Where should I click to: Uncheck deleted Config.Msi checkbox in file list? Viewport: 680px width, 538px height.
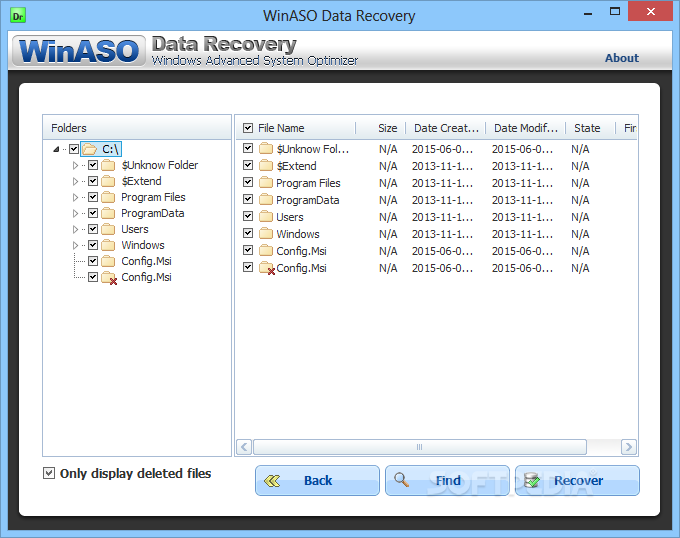pos(248,267)
